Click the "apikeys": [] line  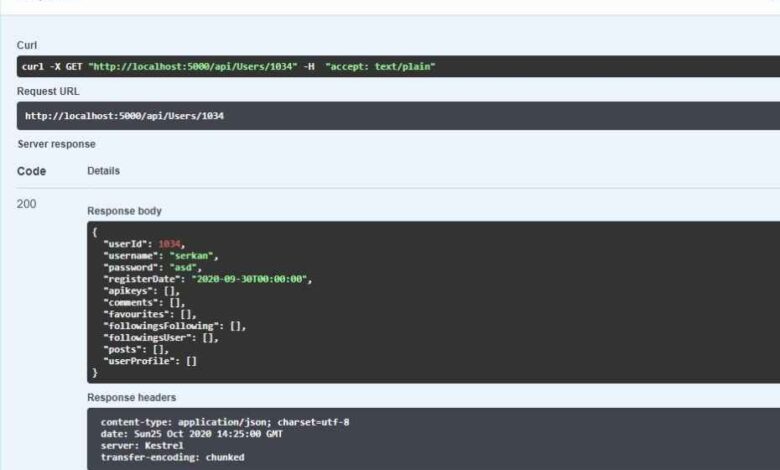pos(141,291)
